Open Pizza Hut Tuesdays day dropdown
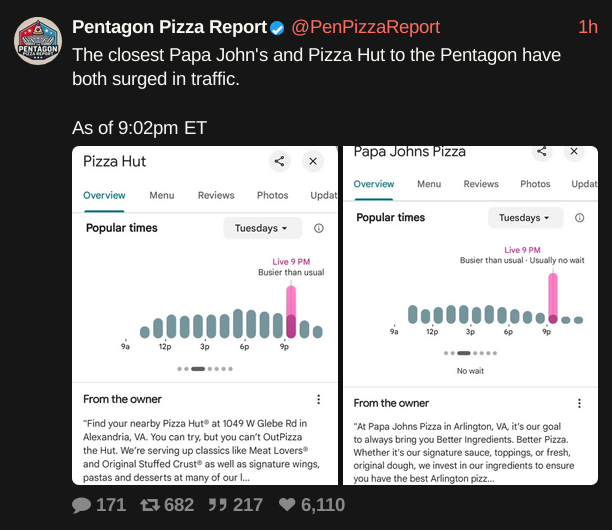The image size is (612, 530). click(x=261, y=228)
